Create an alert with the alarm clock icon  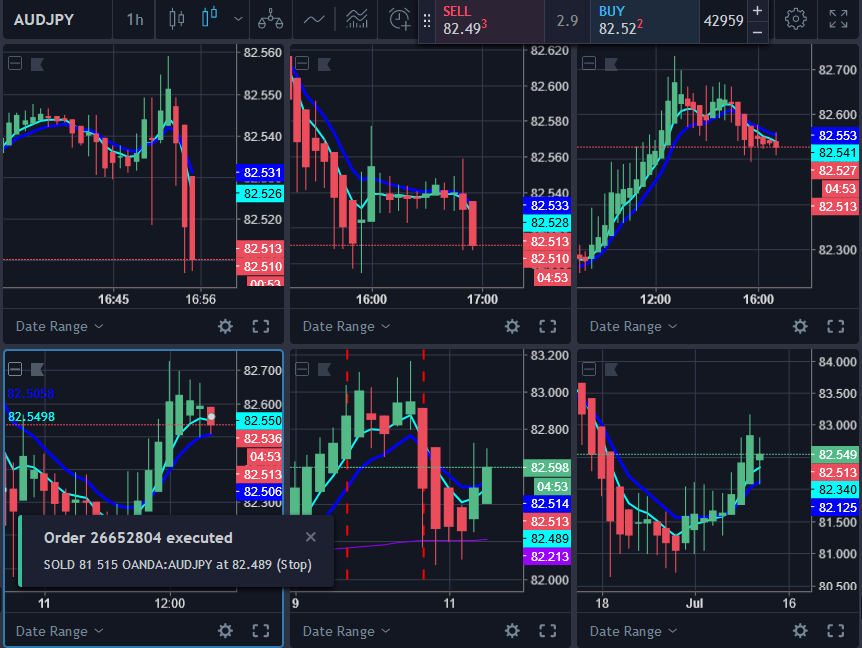tap(400, 19)
